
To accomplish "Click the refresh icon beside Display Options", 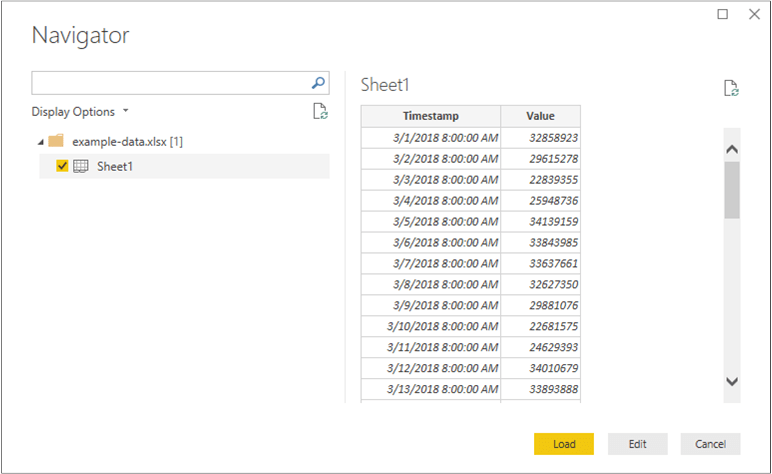I will 320,111.
